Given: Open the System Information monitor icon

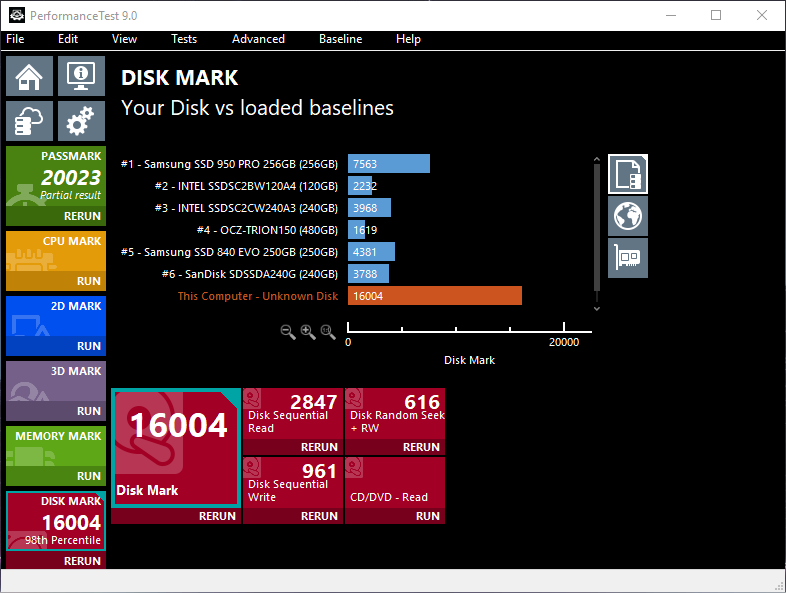Looking at the screenshot, I should point(81,76).
